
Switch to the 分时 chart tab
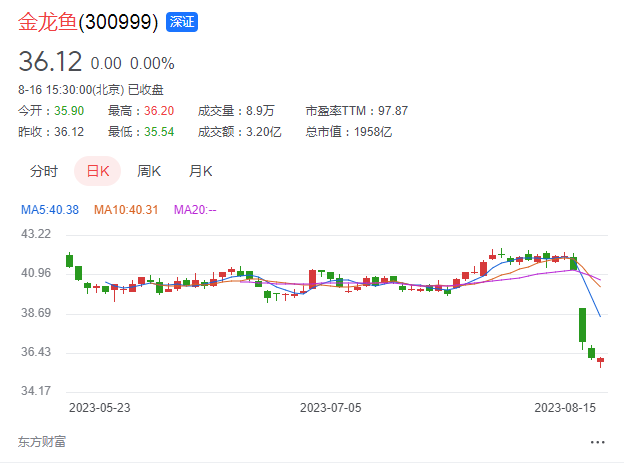click(44, 171)
